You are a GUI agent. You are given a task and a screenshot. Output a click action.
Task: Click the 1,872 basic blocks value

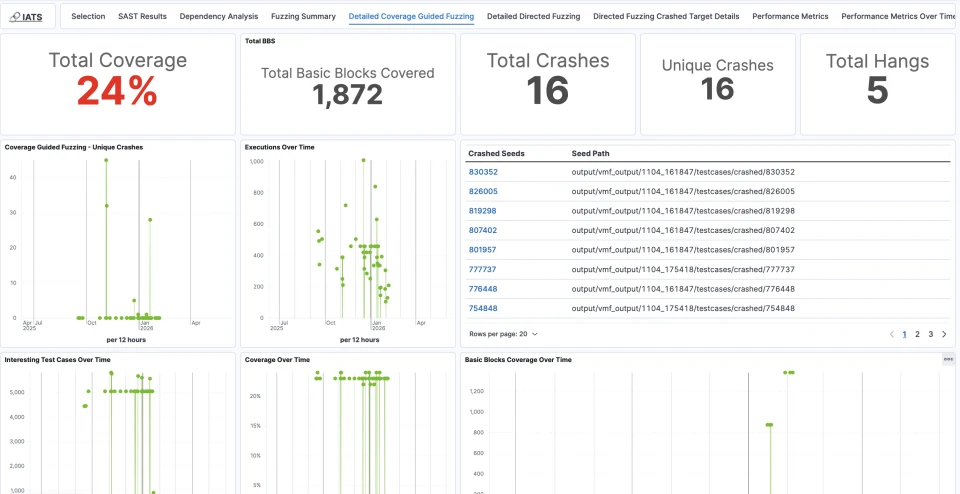point(347,94)
